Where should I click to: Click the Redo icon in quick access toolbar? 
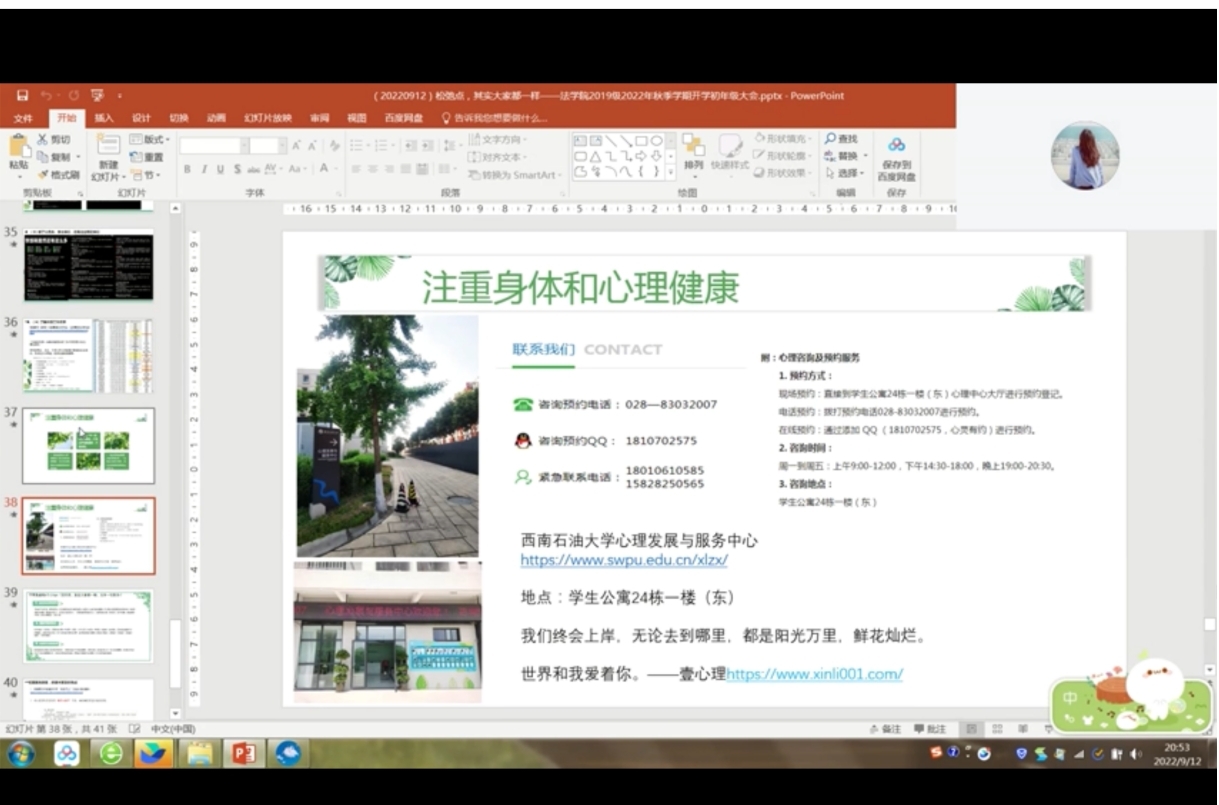click(x=74, y=96)
